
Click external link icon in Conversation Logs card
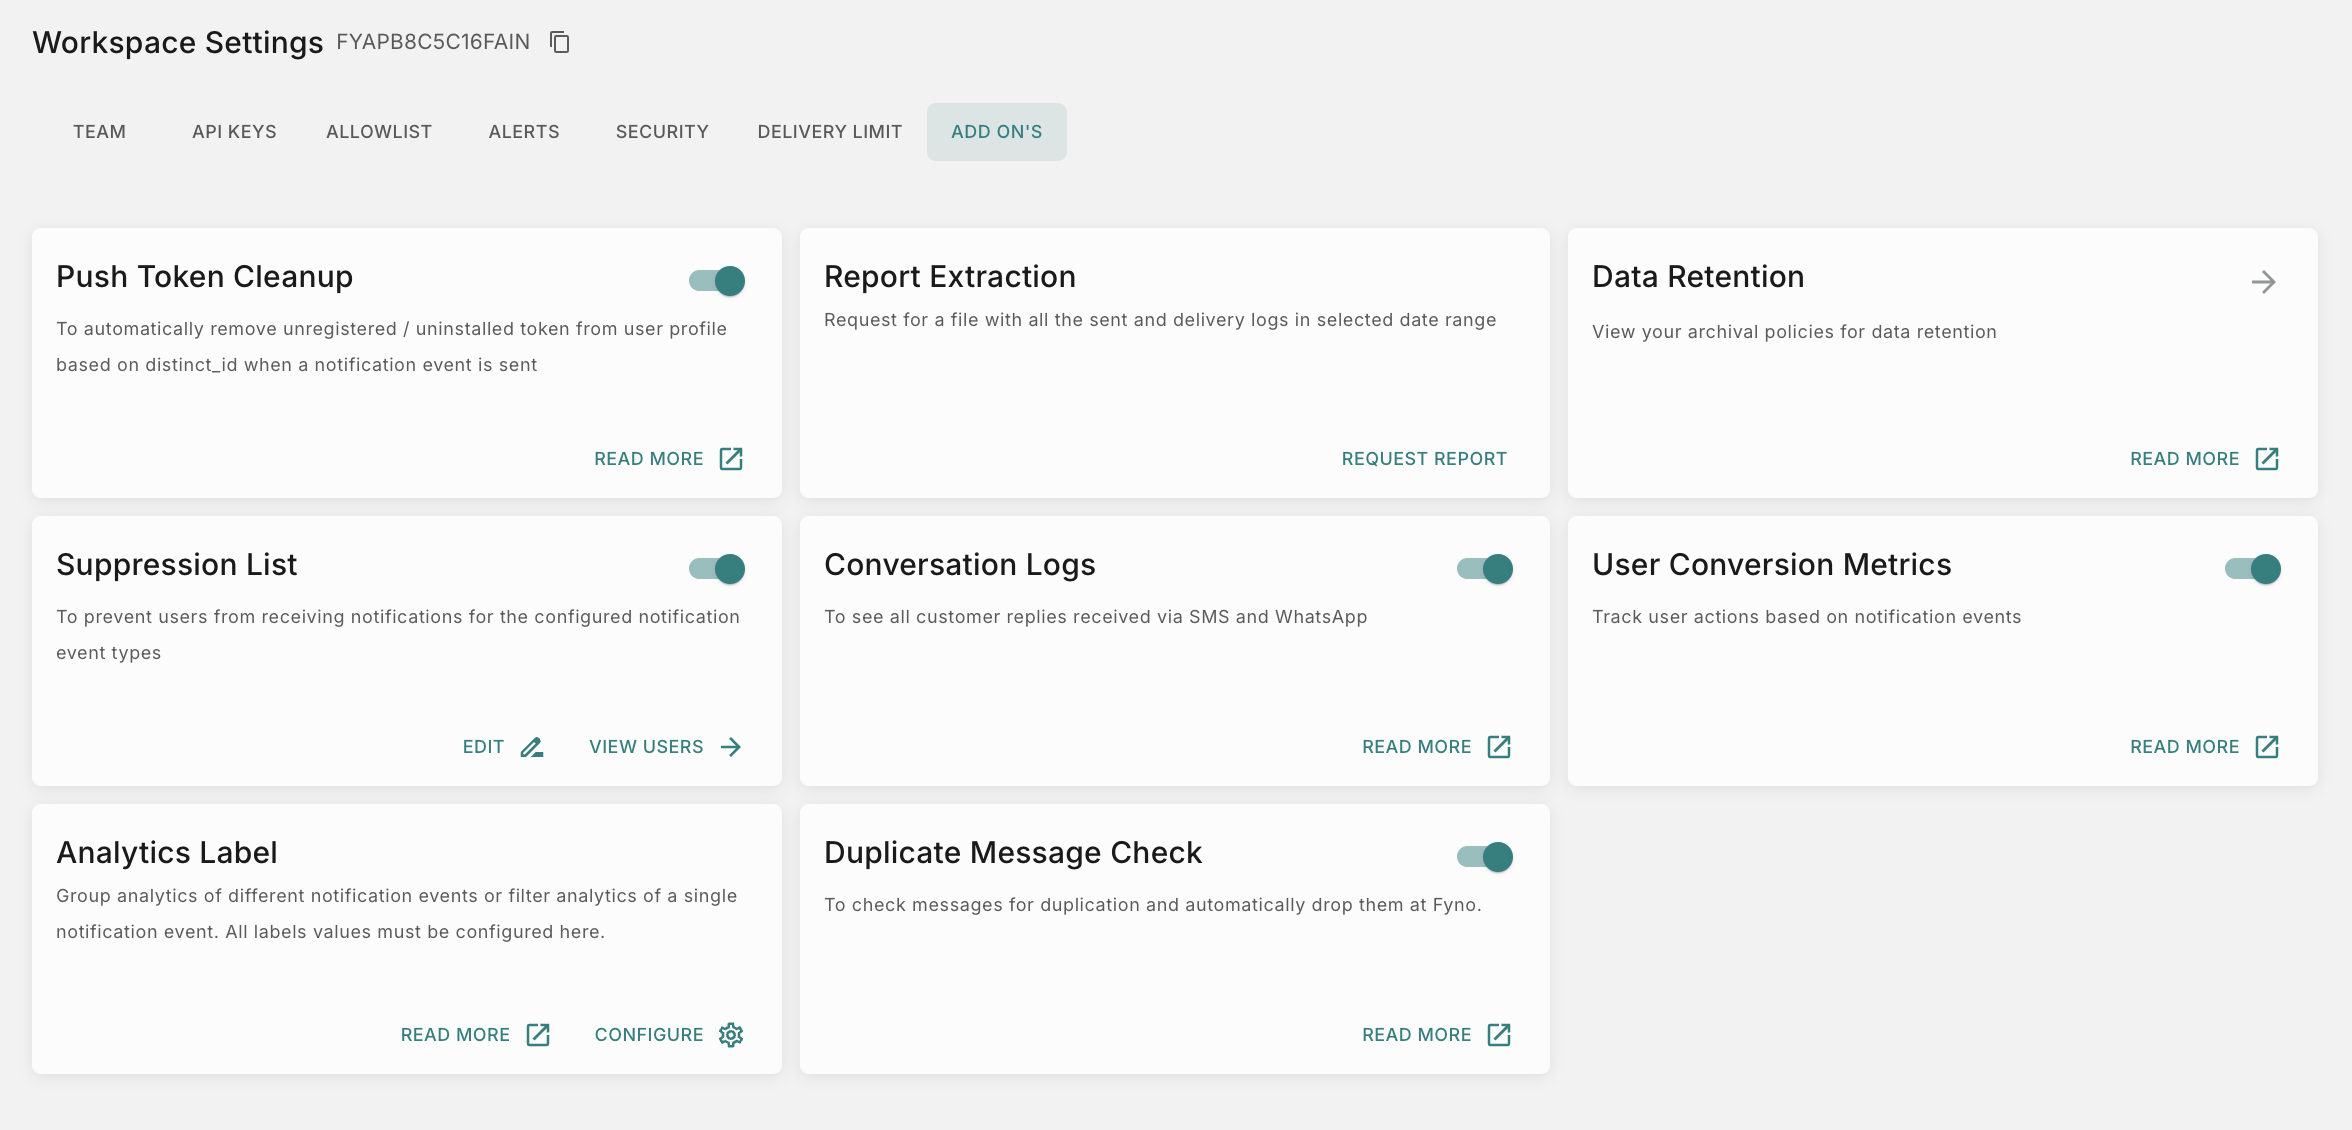coord(1498,747)
